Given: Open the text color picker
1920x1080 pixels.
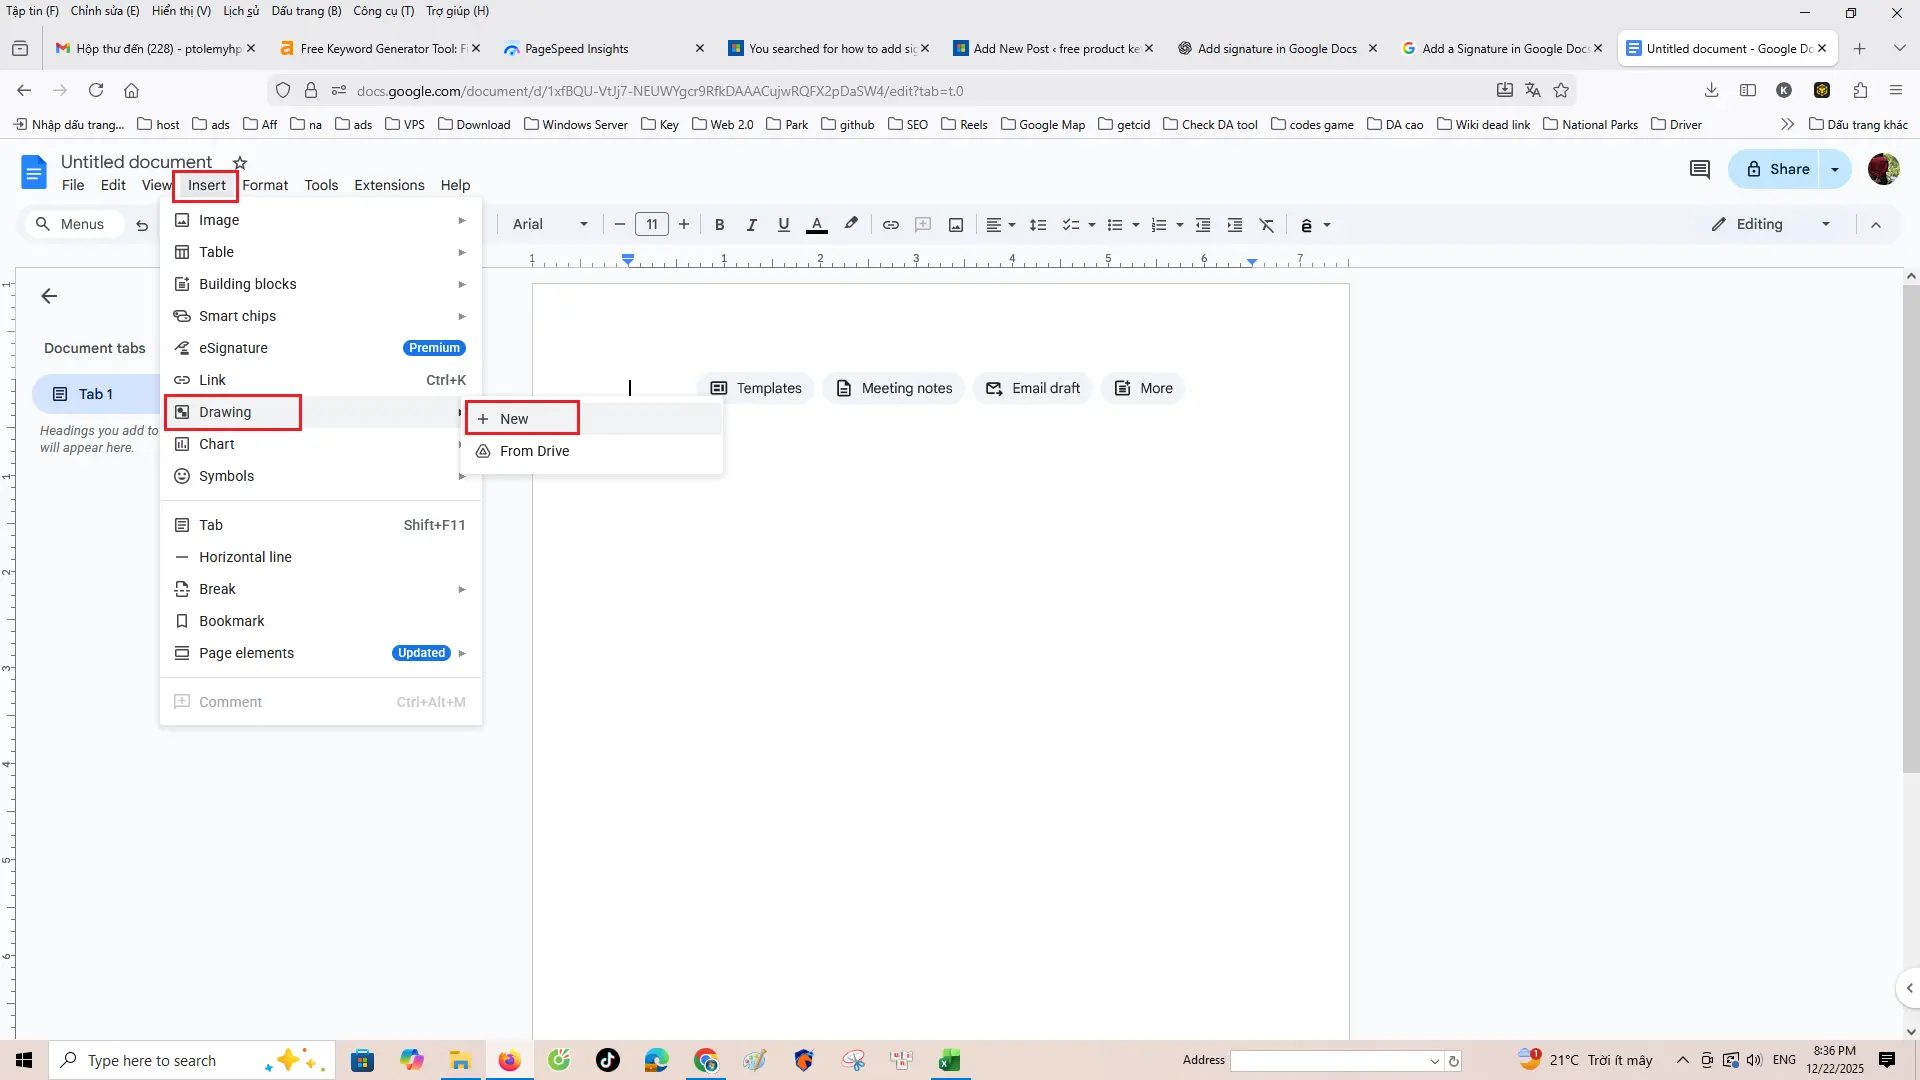Looking at the screenshot, I should [817, 225].
